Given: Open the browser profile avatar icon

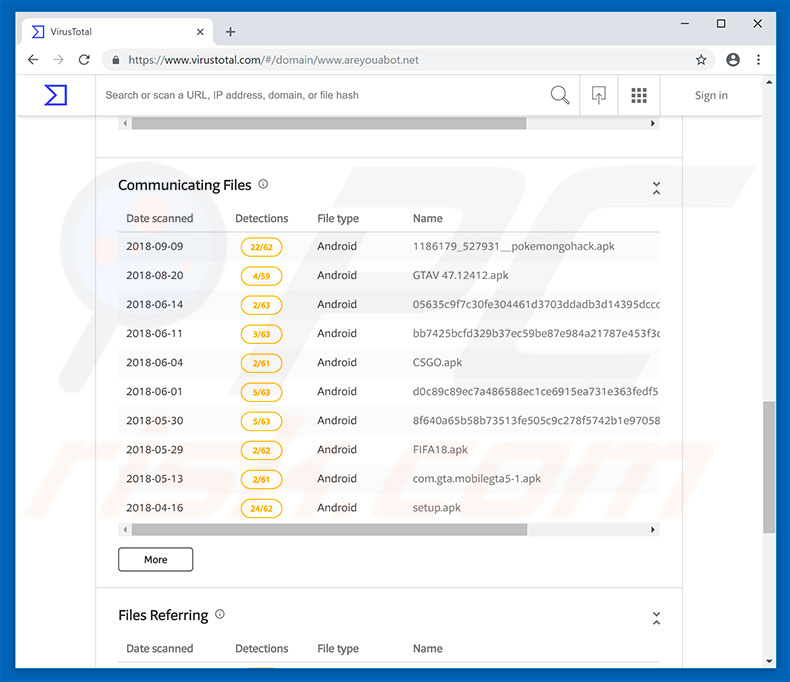Looking at the screenshot, I should [733, 59].
